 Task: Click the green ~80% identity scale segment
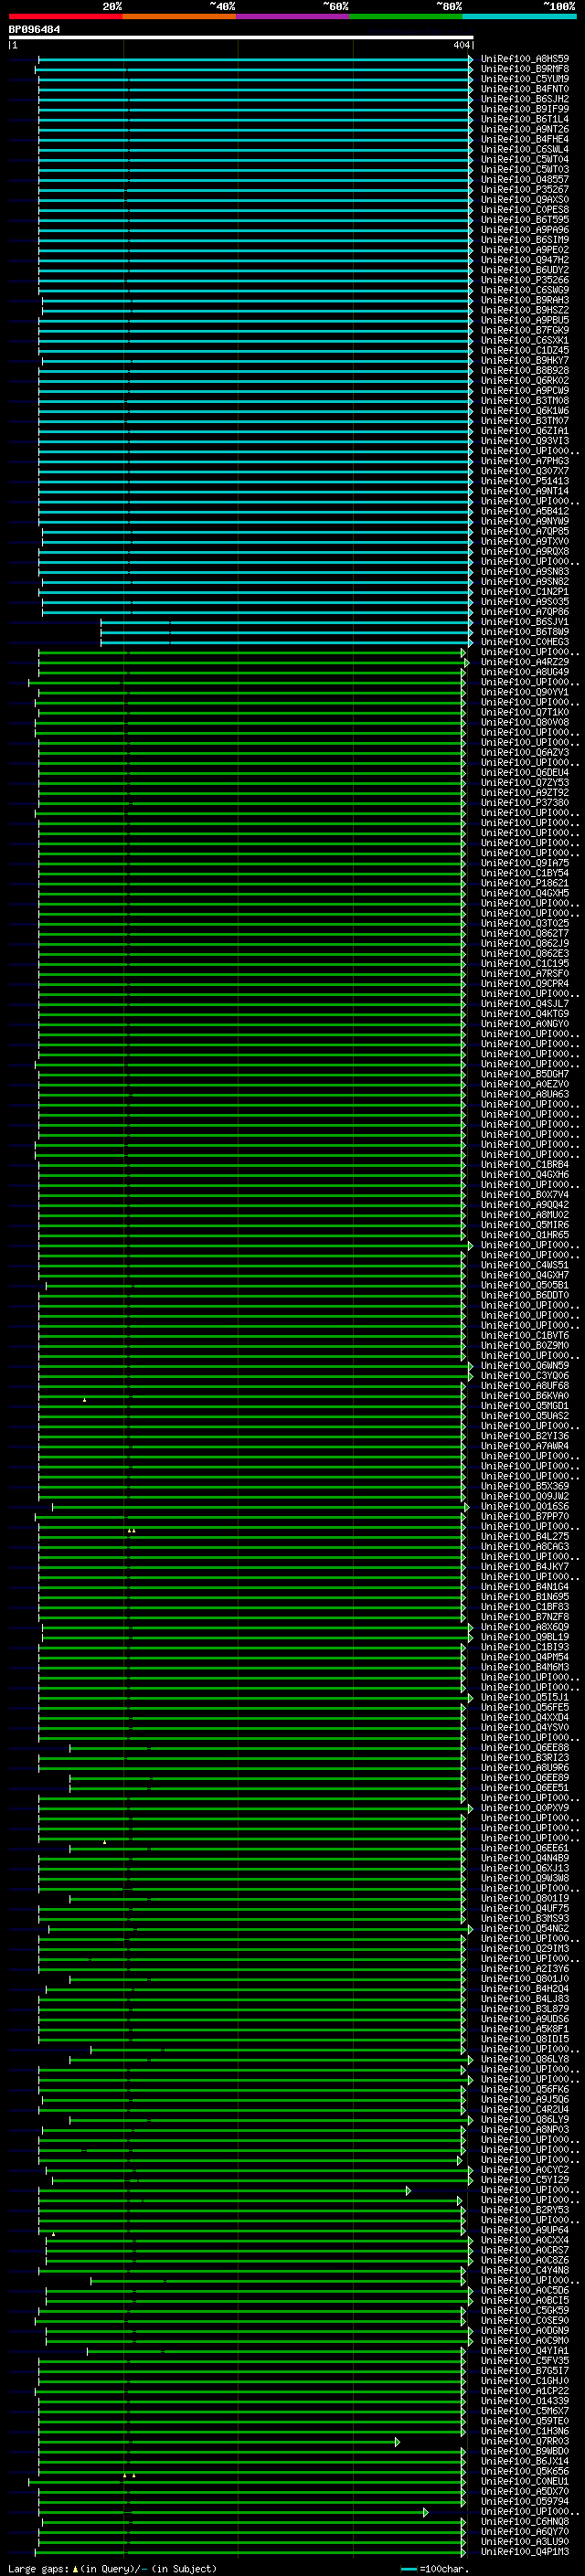coord(406,16)
